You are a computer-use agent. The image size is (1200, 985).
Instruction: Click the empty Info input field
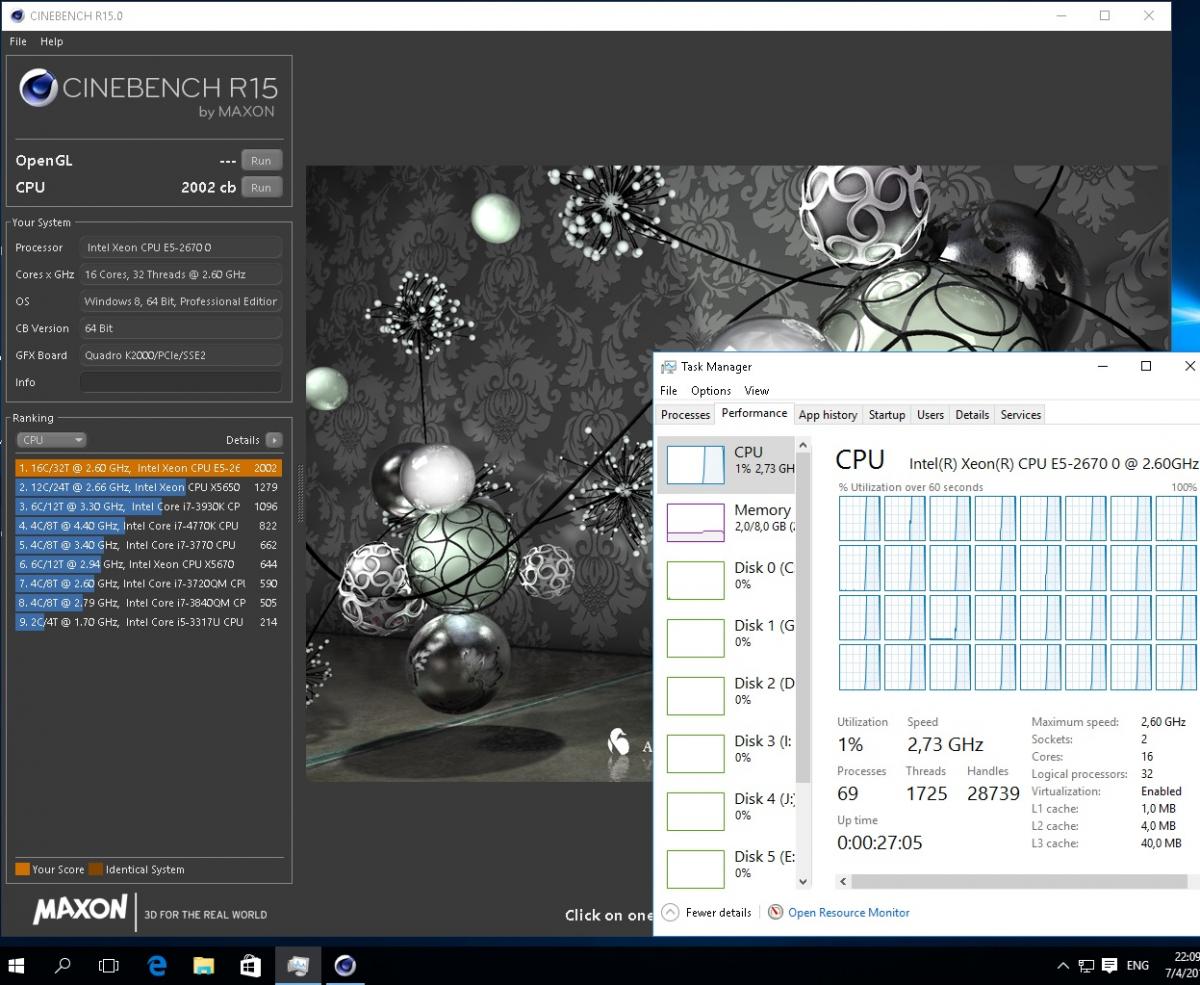pyautogui.click(x=181, y=382)
